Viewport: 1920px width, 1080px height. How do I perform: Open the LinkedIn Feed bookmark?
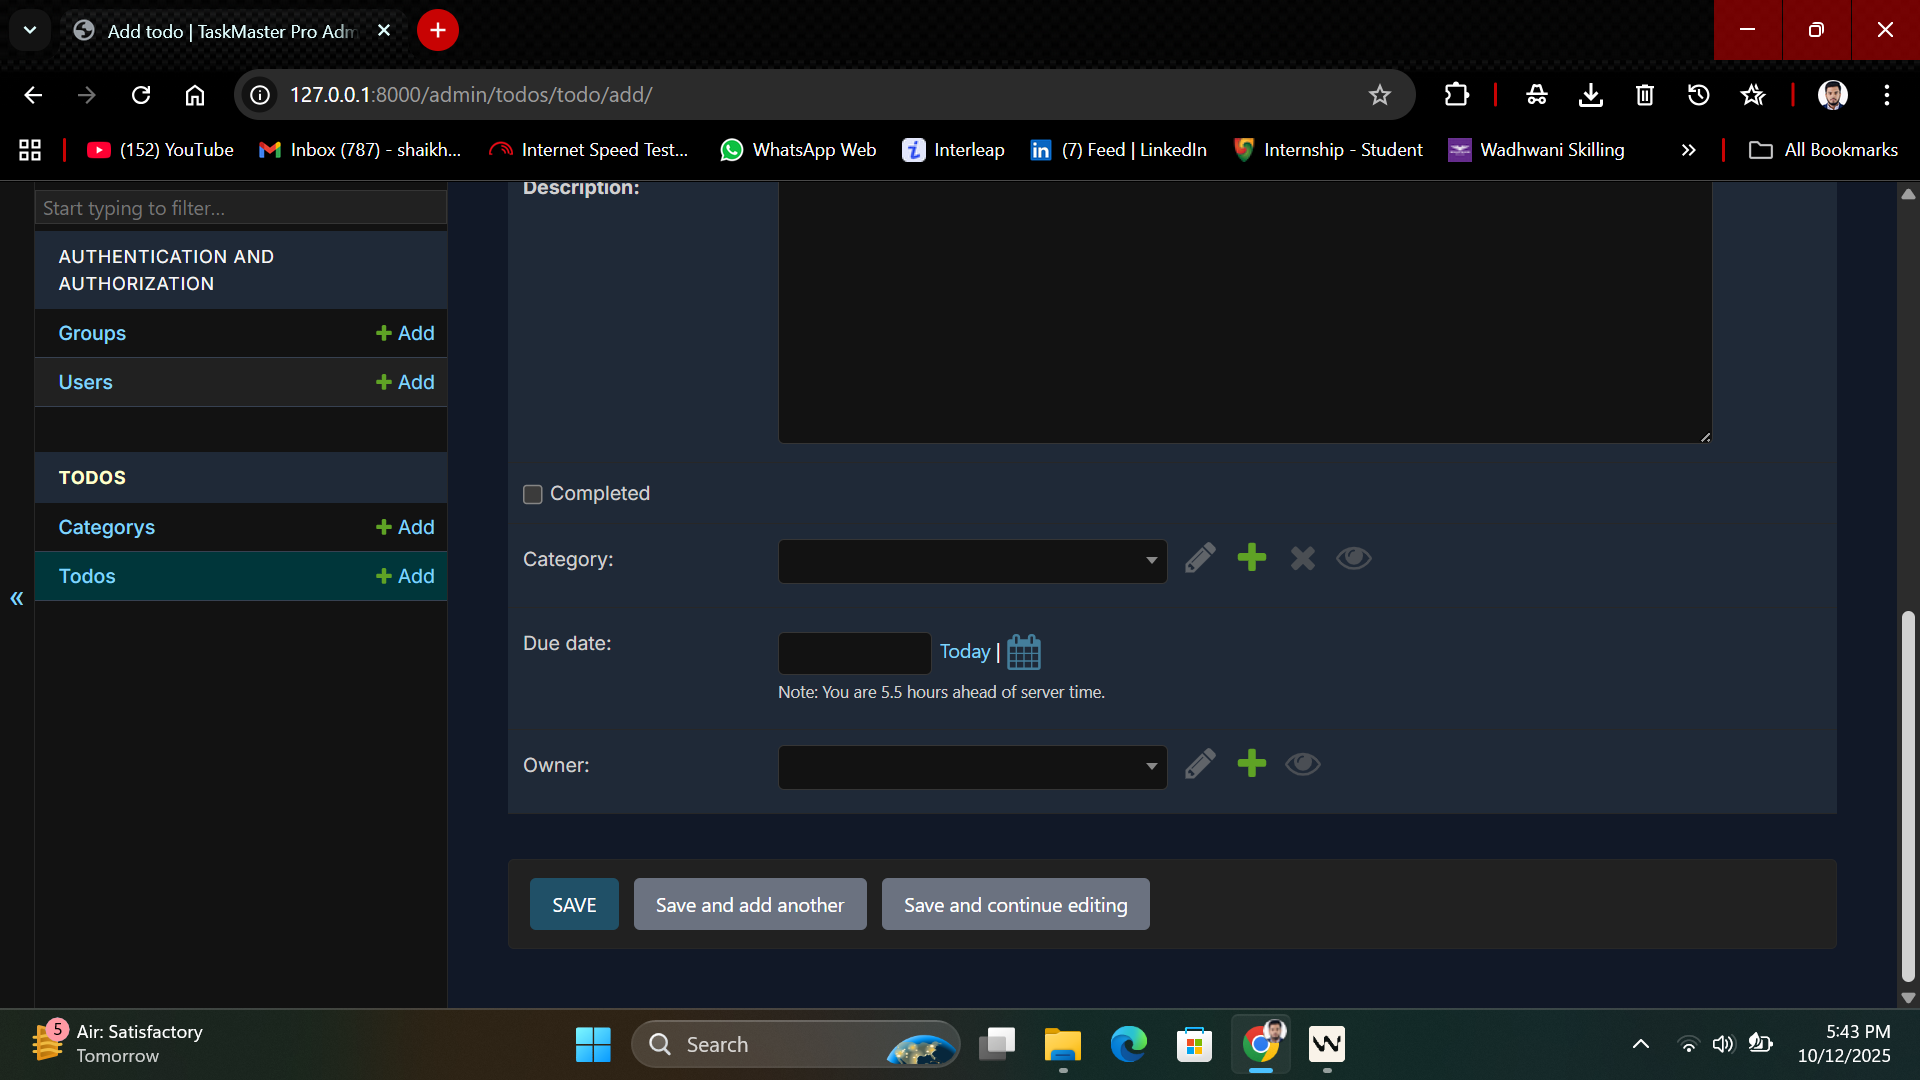1118,150
